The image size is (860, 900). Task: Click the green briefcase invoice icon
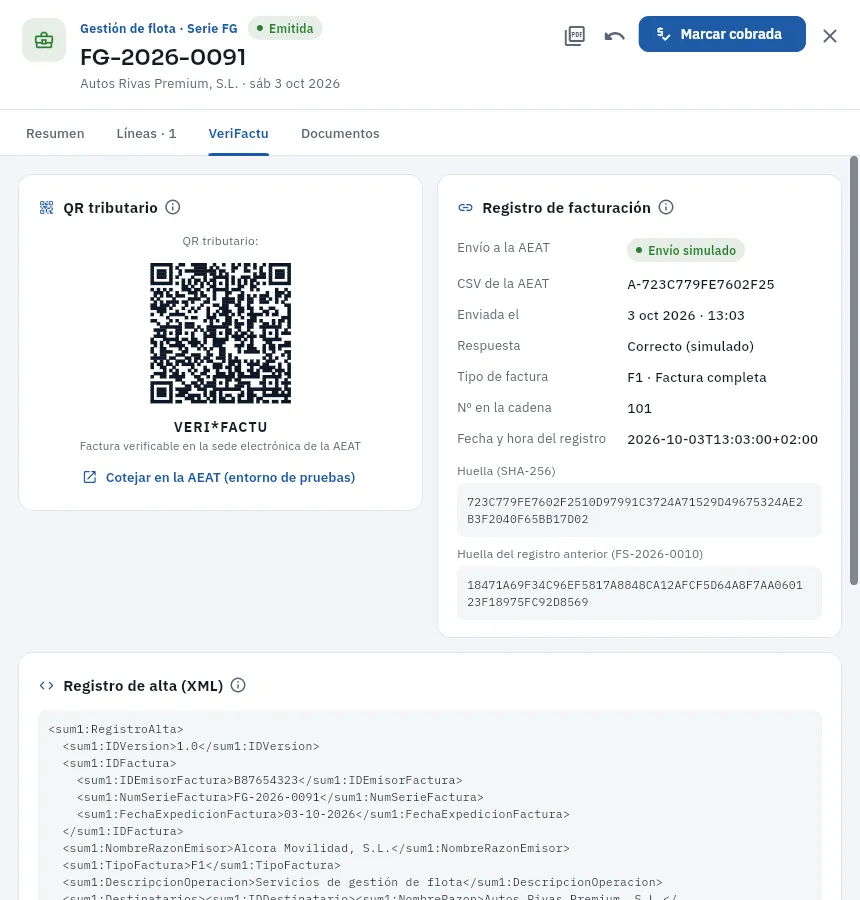[x=44, y=40]
